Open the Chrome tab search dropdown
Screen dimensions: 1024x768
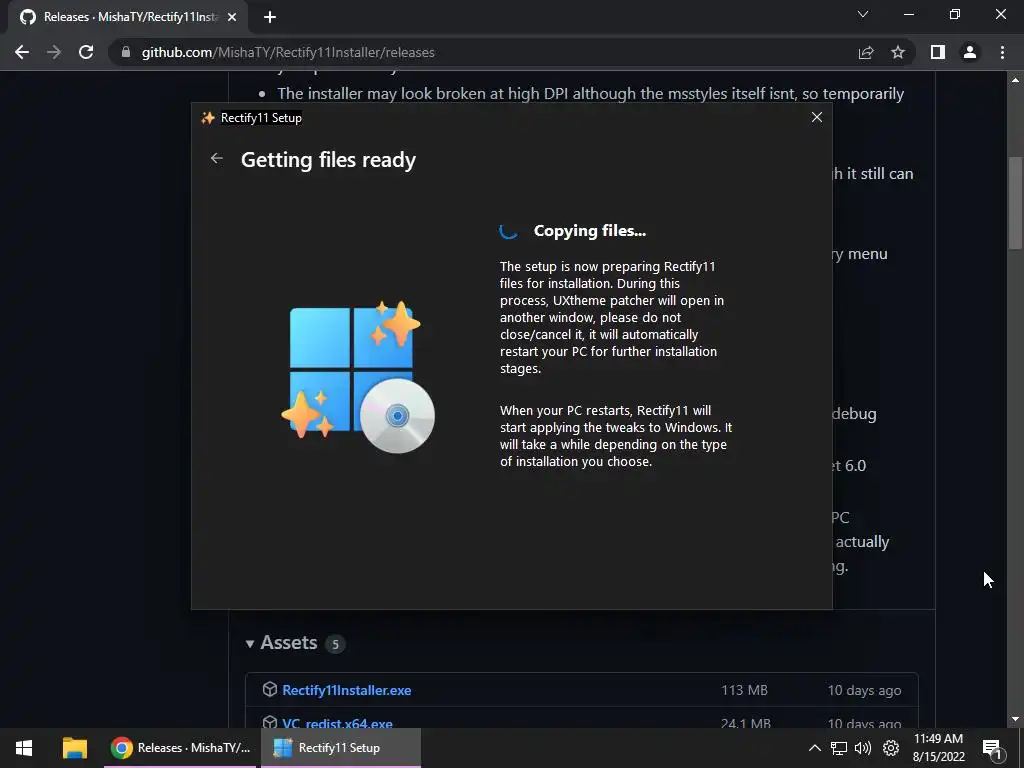(x=863, y=14)
